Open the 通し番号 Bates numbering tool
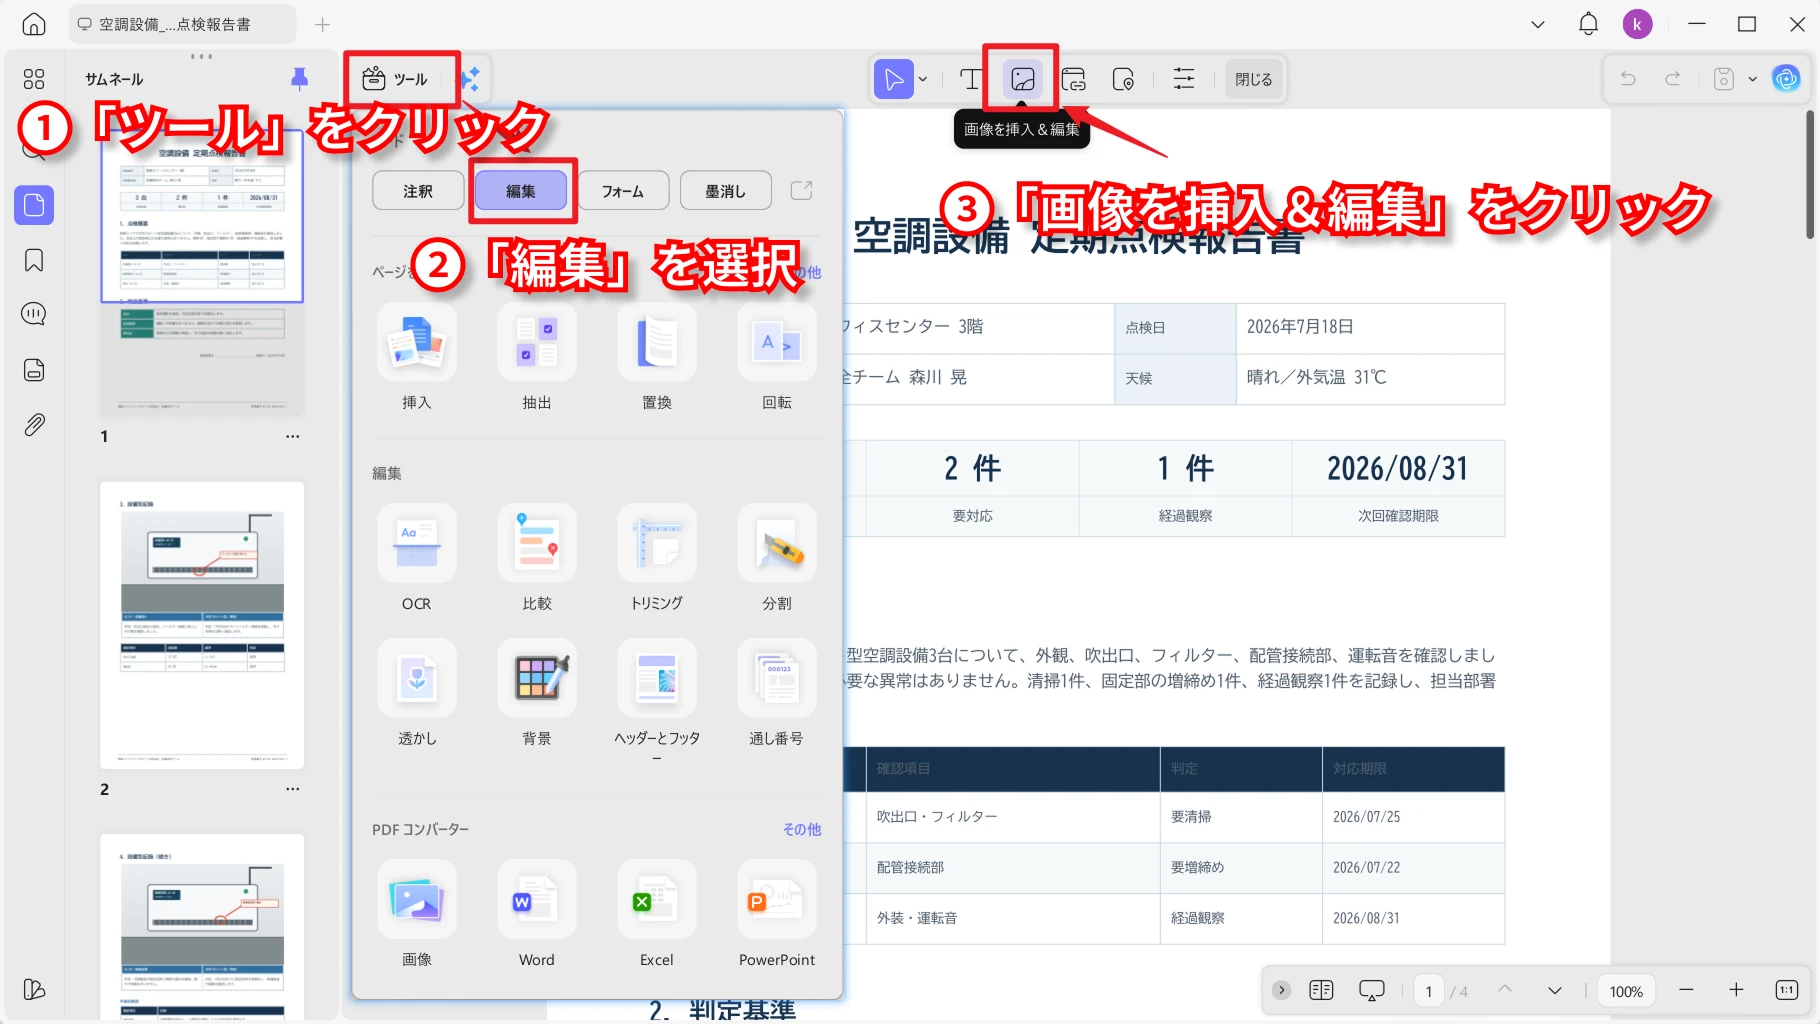The image size is (1820, 1024). pyautogui.click(x=777, y=694)
